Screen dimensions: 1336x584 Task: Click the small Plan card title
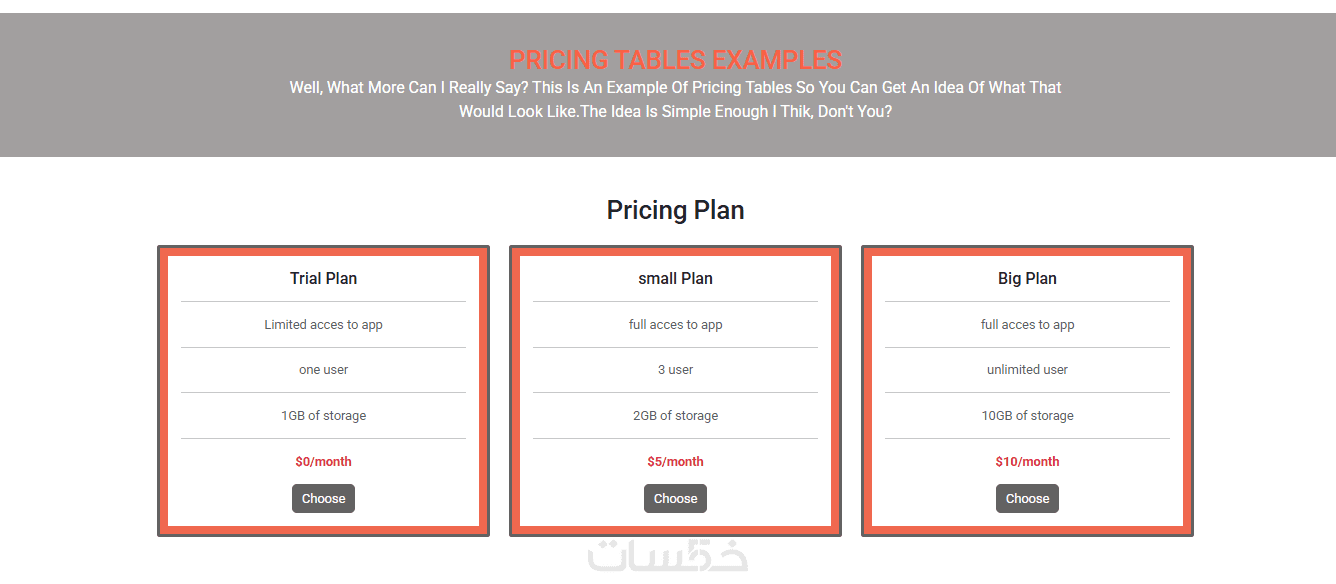pos(675,278)
